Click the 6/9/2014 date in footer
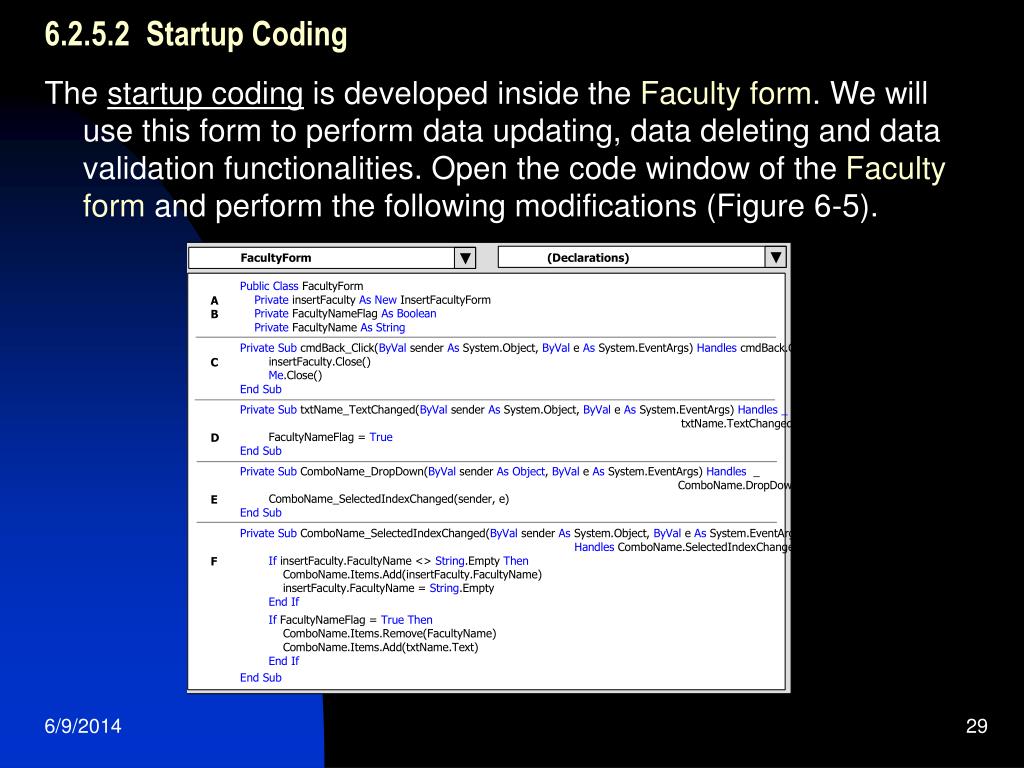 tap(82, 727)
